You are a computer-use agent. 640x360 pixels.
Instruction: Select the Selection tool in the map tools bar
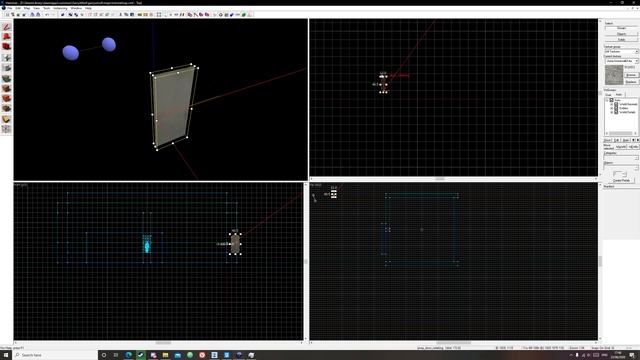6,27
